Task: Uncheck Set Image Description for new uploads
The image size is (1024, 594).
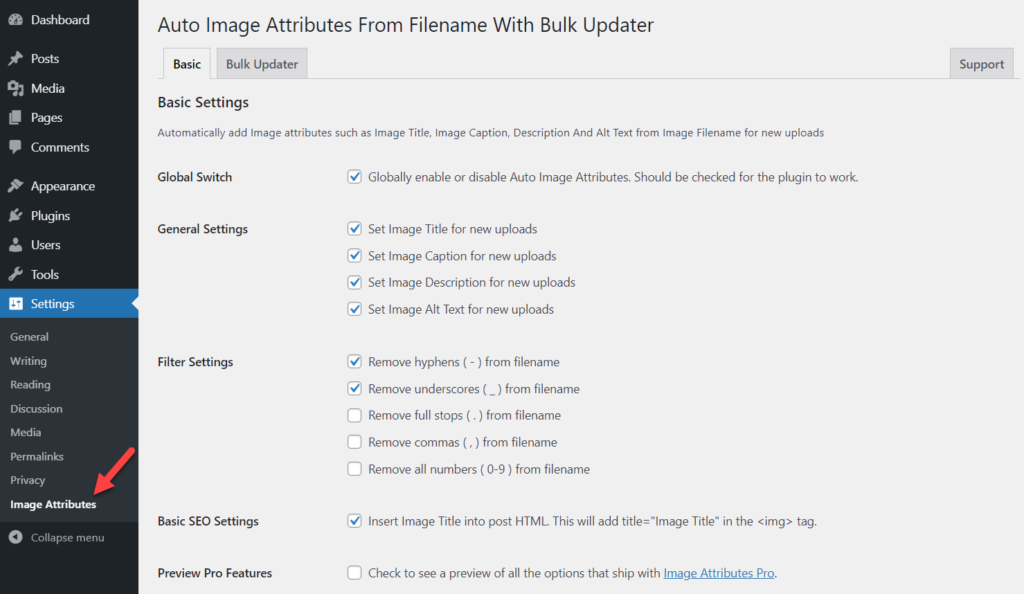Action: click(354, 282)
